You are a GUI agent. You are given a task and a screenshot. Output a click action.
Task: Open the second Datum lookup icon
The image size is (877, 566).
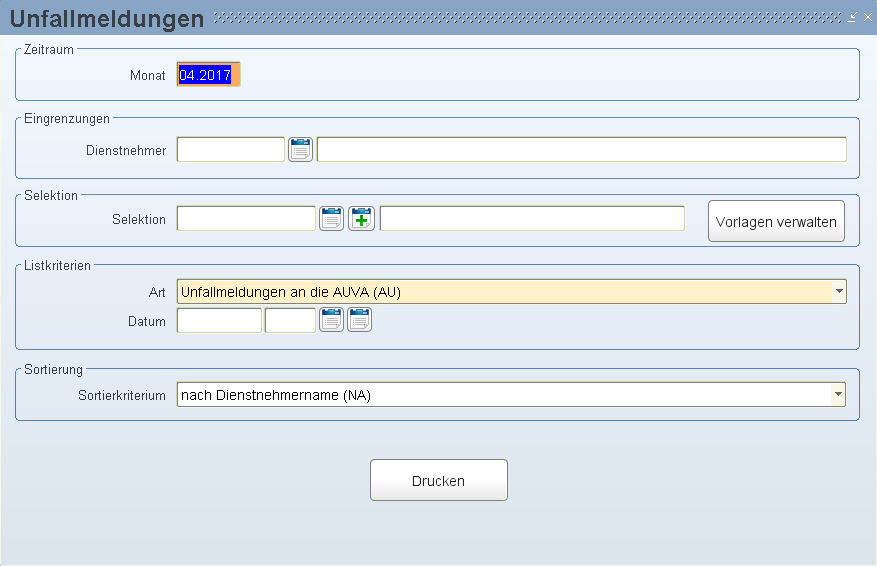click(x=359, y=320)
